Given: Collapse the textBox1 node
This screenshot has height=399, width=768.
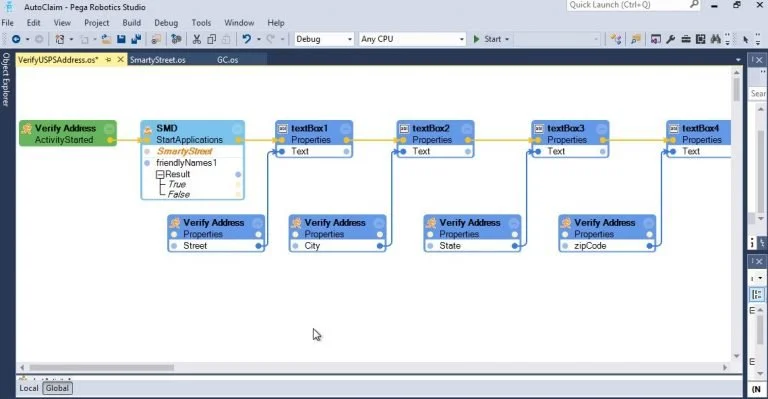Looking at the screenshot, I should [x=346, y=129].
